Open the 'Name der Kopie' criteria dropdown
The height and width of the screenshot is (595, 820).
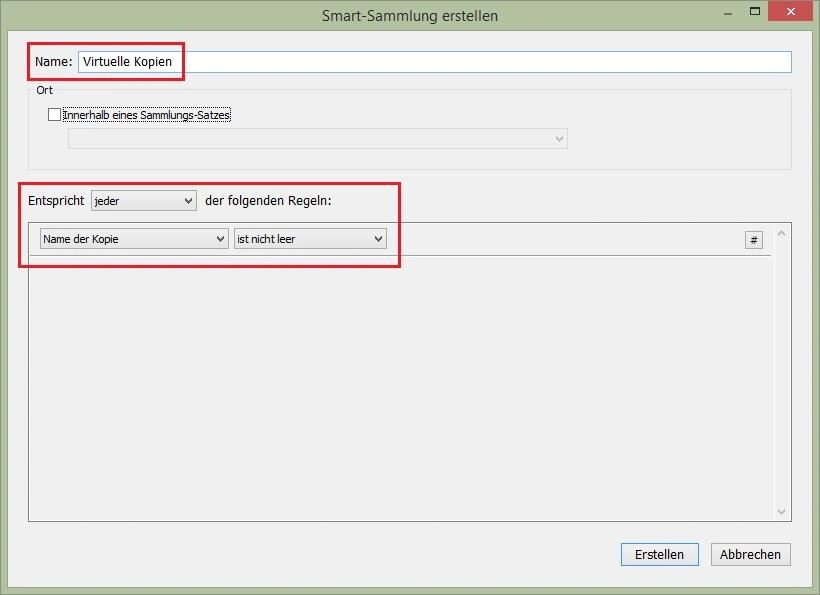[x=134, y=239]
